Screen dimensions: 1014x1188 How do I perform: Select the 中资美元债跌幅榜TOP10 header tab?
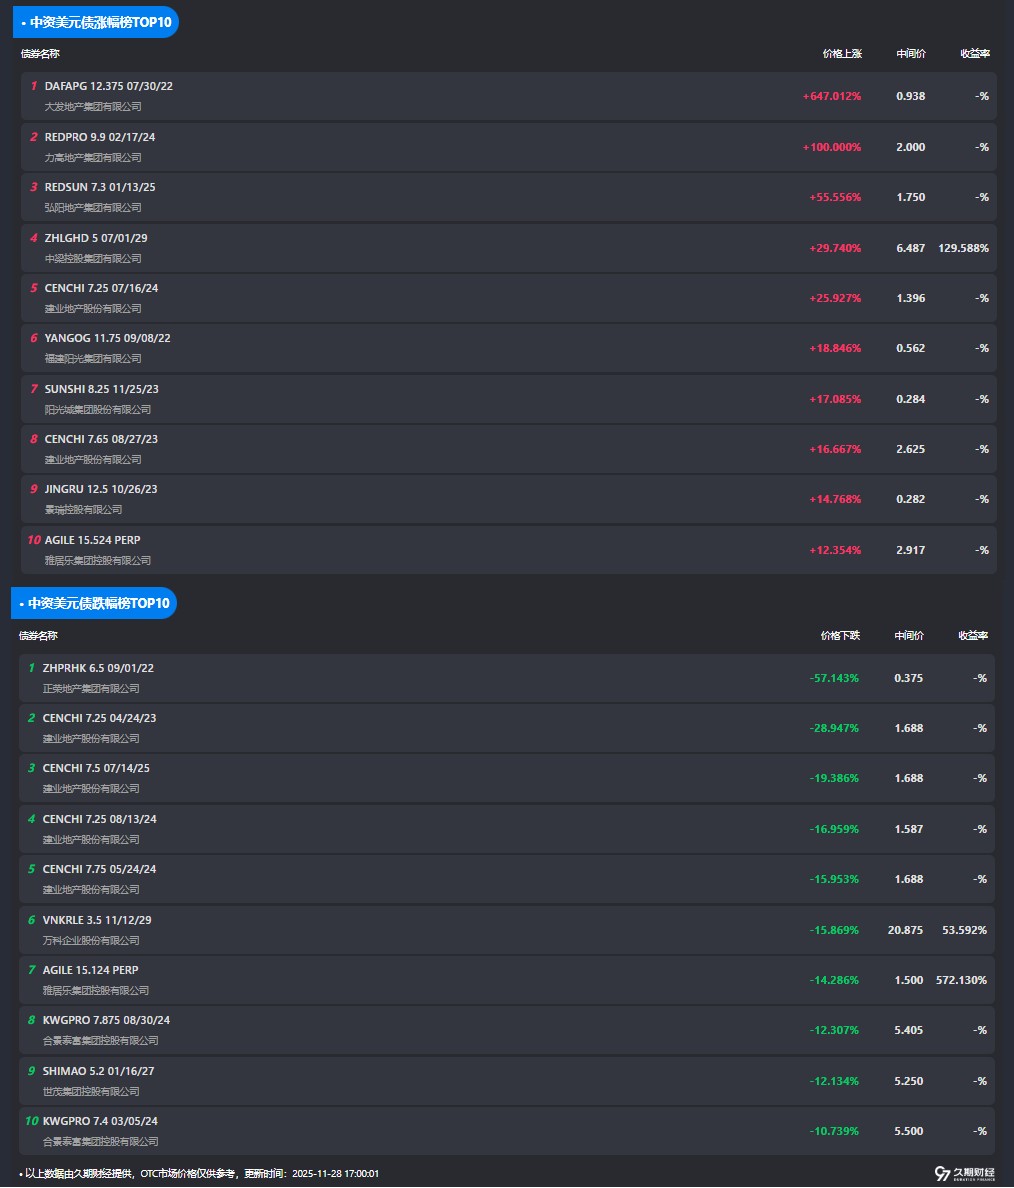tap(95, 603)
